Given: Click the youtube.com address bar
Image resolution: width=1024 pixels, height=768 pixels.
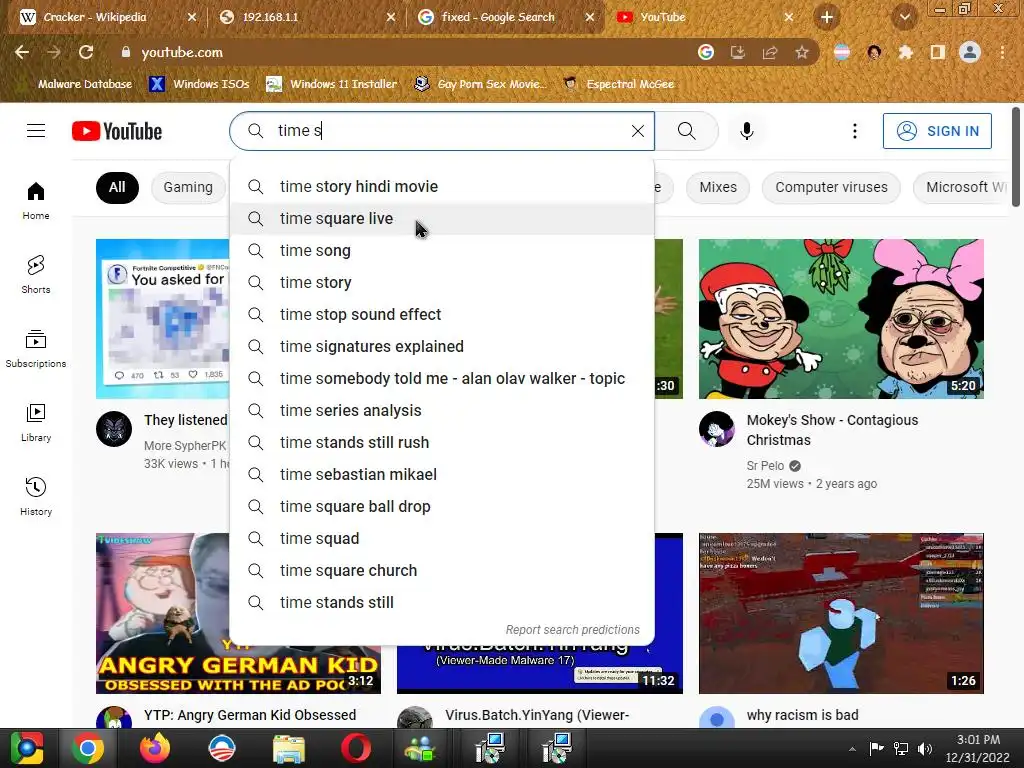Looking at the screenshot, I should (x=405, y=52).
